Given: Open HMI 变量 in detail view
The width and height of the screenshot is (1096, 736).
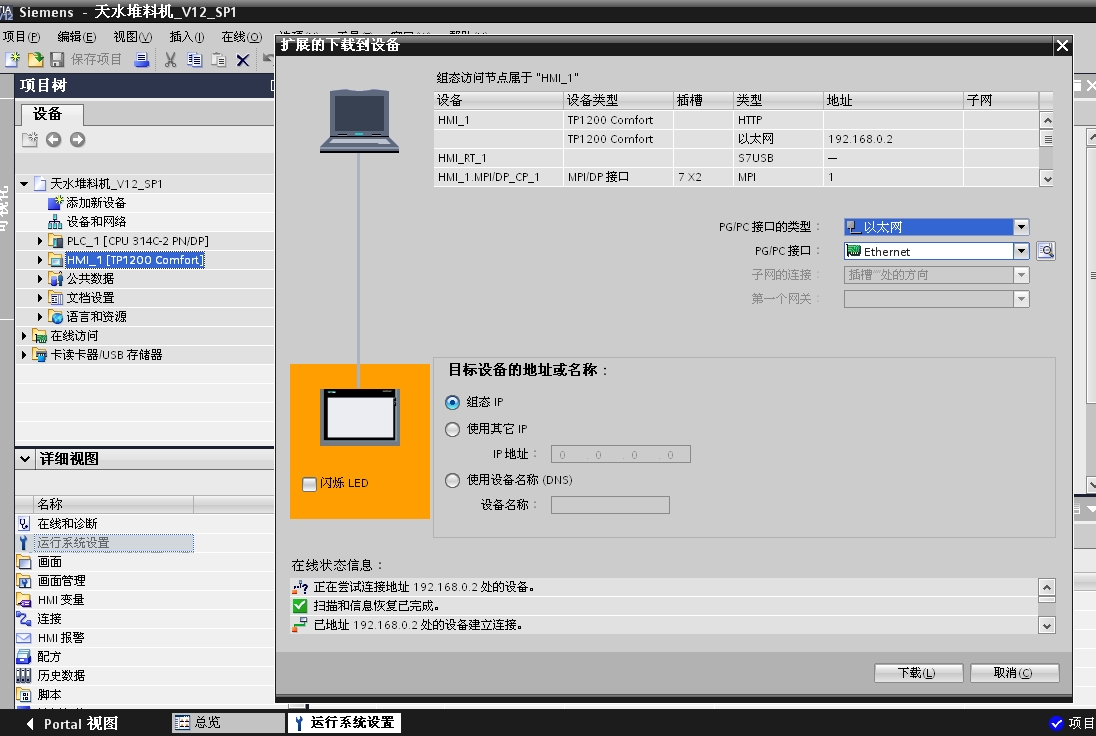Looking at the screenshot, I should (x=61, y=600).
